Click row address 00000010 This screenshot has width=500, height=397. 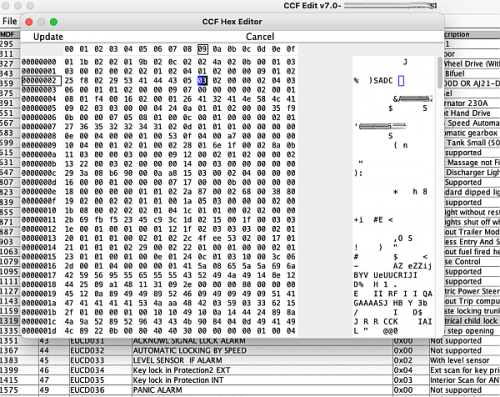coord(39,210)
